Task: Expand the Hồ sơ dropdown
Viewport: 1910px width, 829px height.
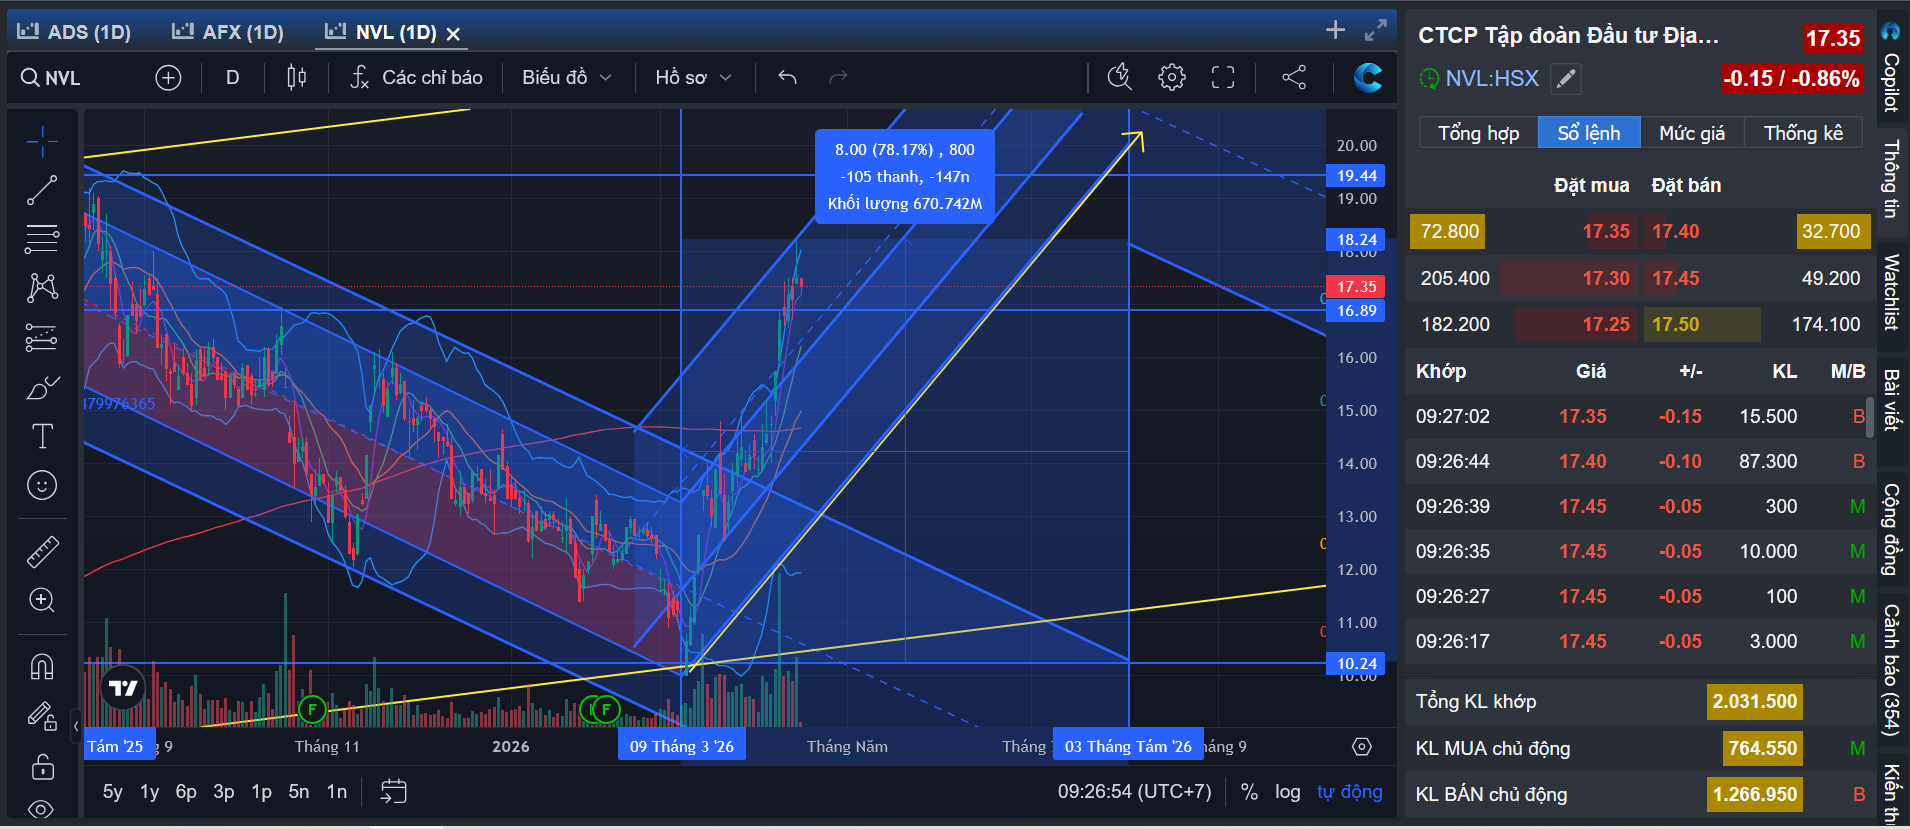Action: point(694,77)
